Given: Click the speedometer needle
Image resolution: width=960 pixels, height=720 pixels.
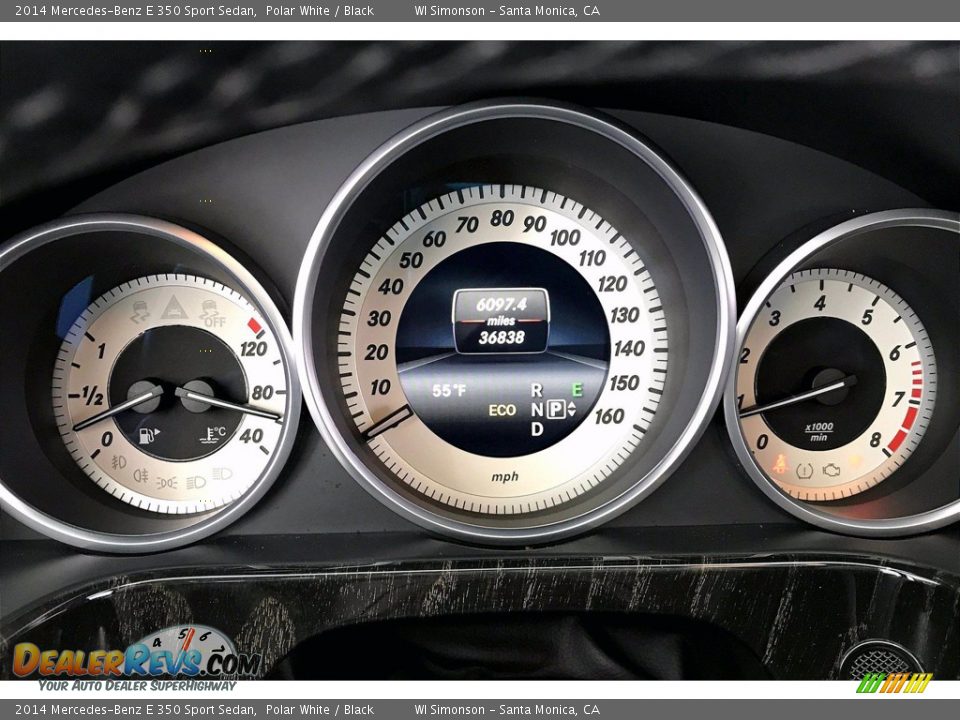Looking at the screenshot, I should (388, 422).
